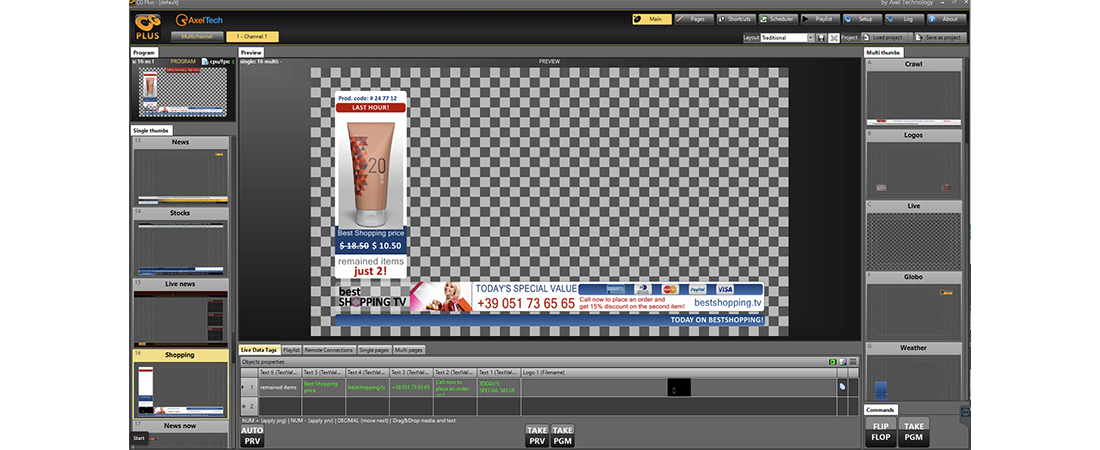
Task: Click the FLIP FLOP command button
Action: point(880,432)
